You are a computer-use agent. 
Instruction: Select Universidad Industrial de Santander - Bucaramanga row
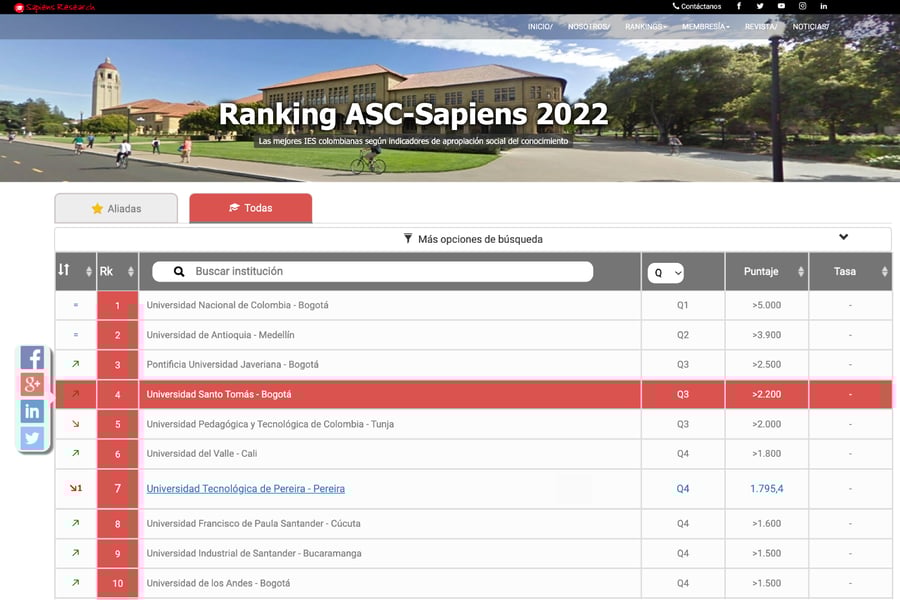coord(474,553)
